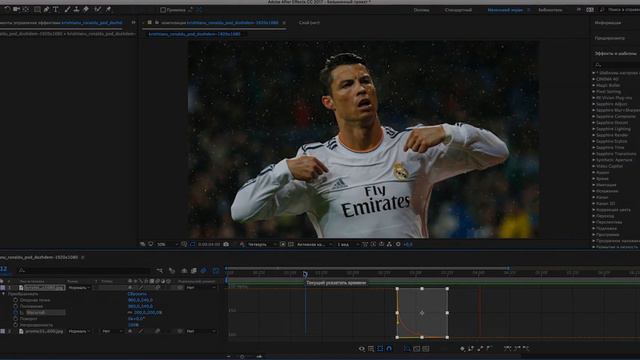640x360 pixels.
Task: Select the Roto Brush tool
Action: pyautogui.click(x=98, y=9)
